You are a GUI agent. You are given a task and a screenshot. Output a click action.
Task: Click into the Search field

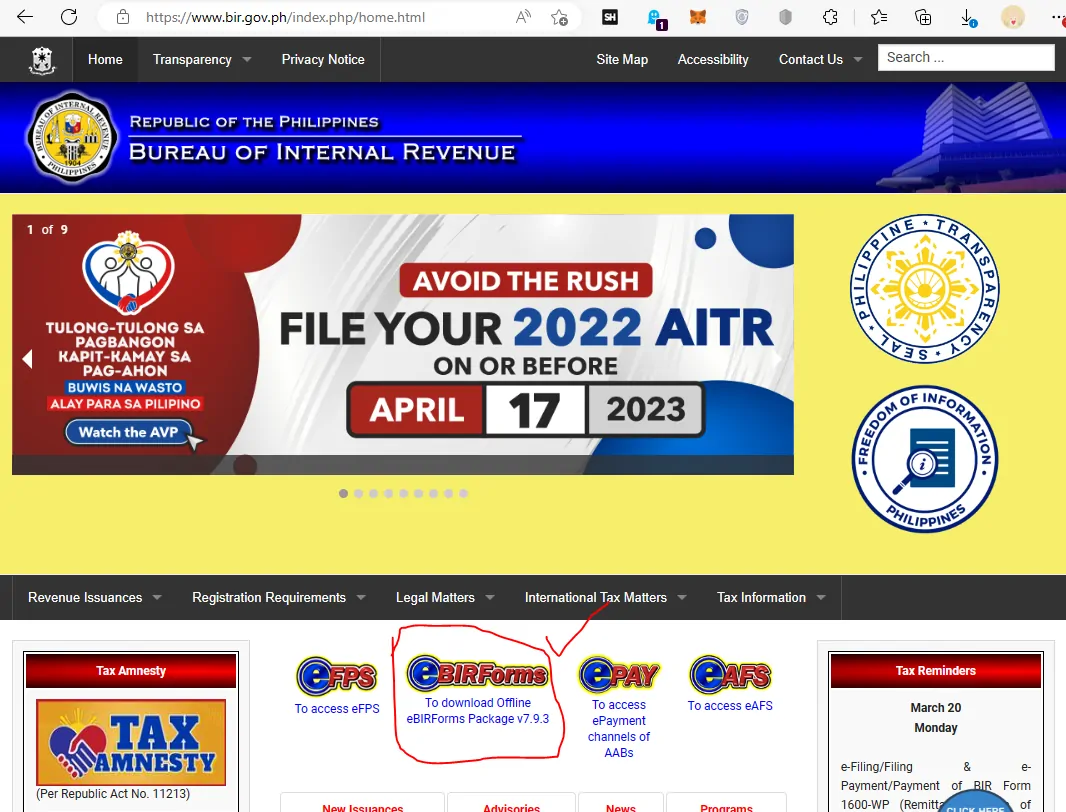(x=966, y=58)
